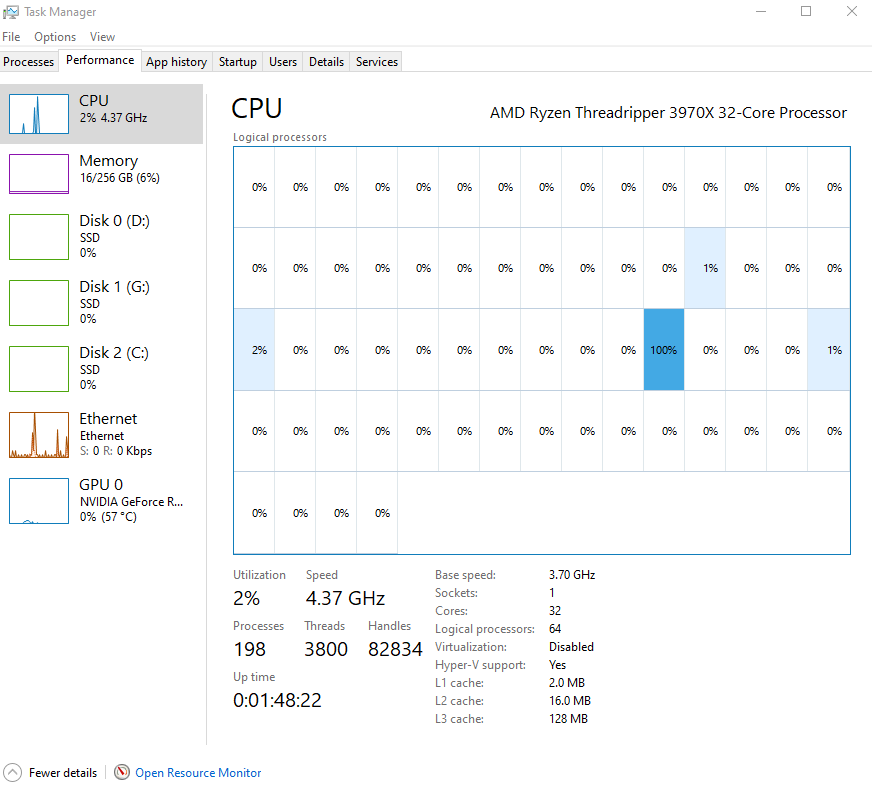Click the Handles count 82834
The image size is (872, 793).
click(x=395, y=649)
